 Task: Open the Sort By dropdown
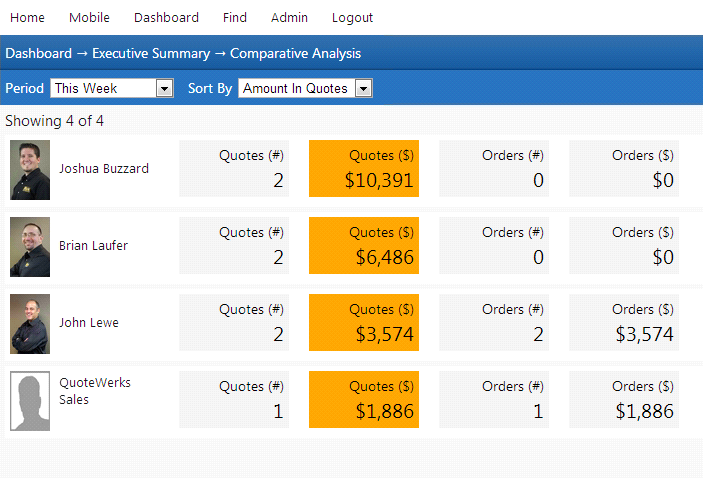[305, 88]
